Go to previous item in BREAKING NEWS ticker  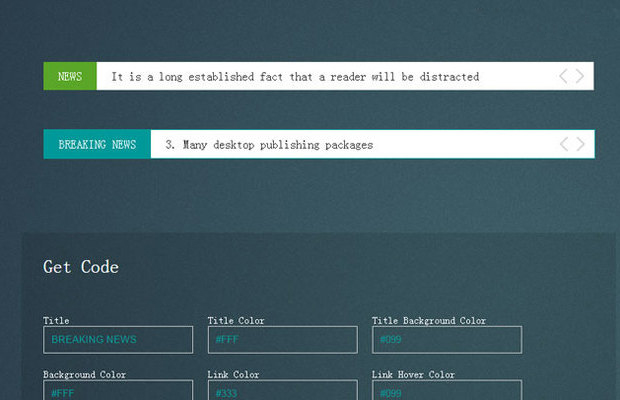coord(564,144)
